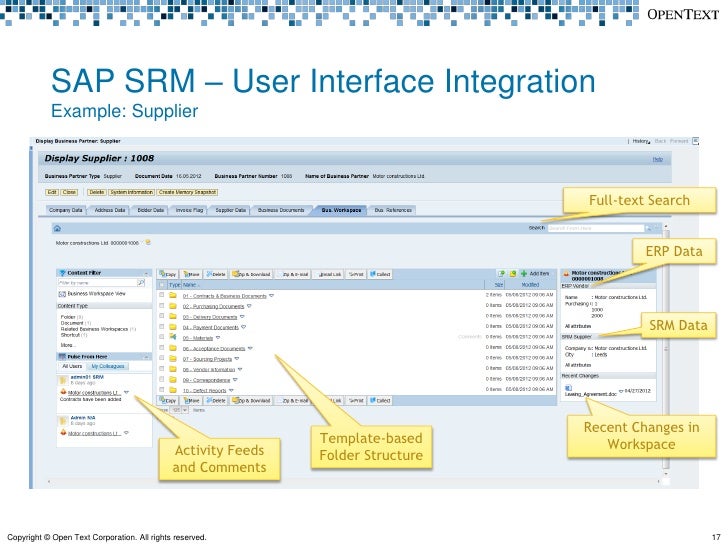This screenshot has height=546, width=728.
Task: Check box for 02 - Purchasing Documents
Action: pos(162,306)
